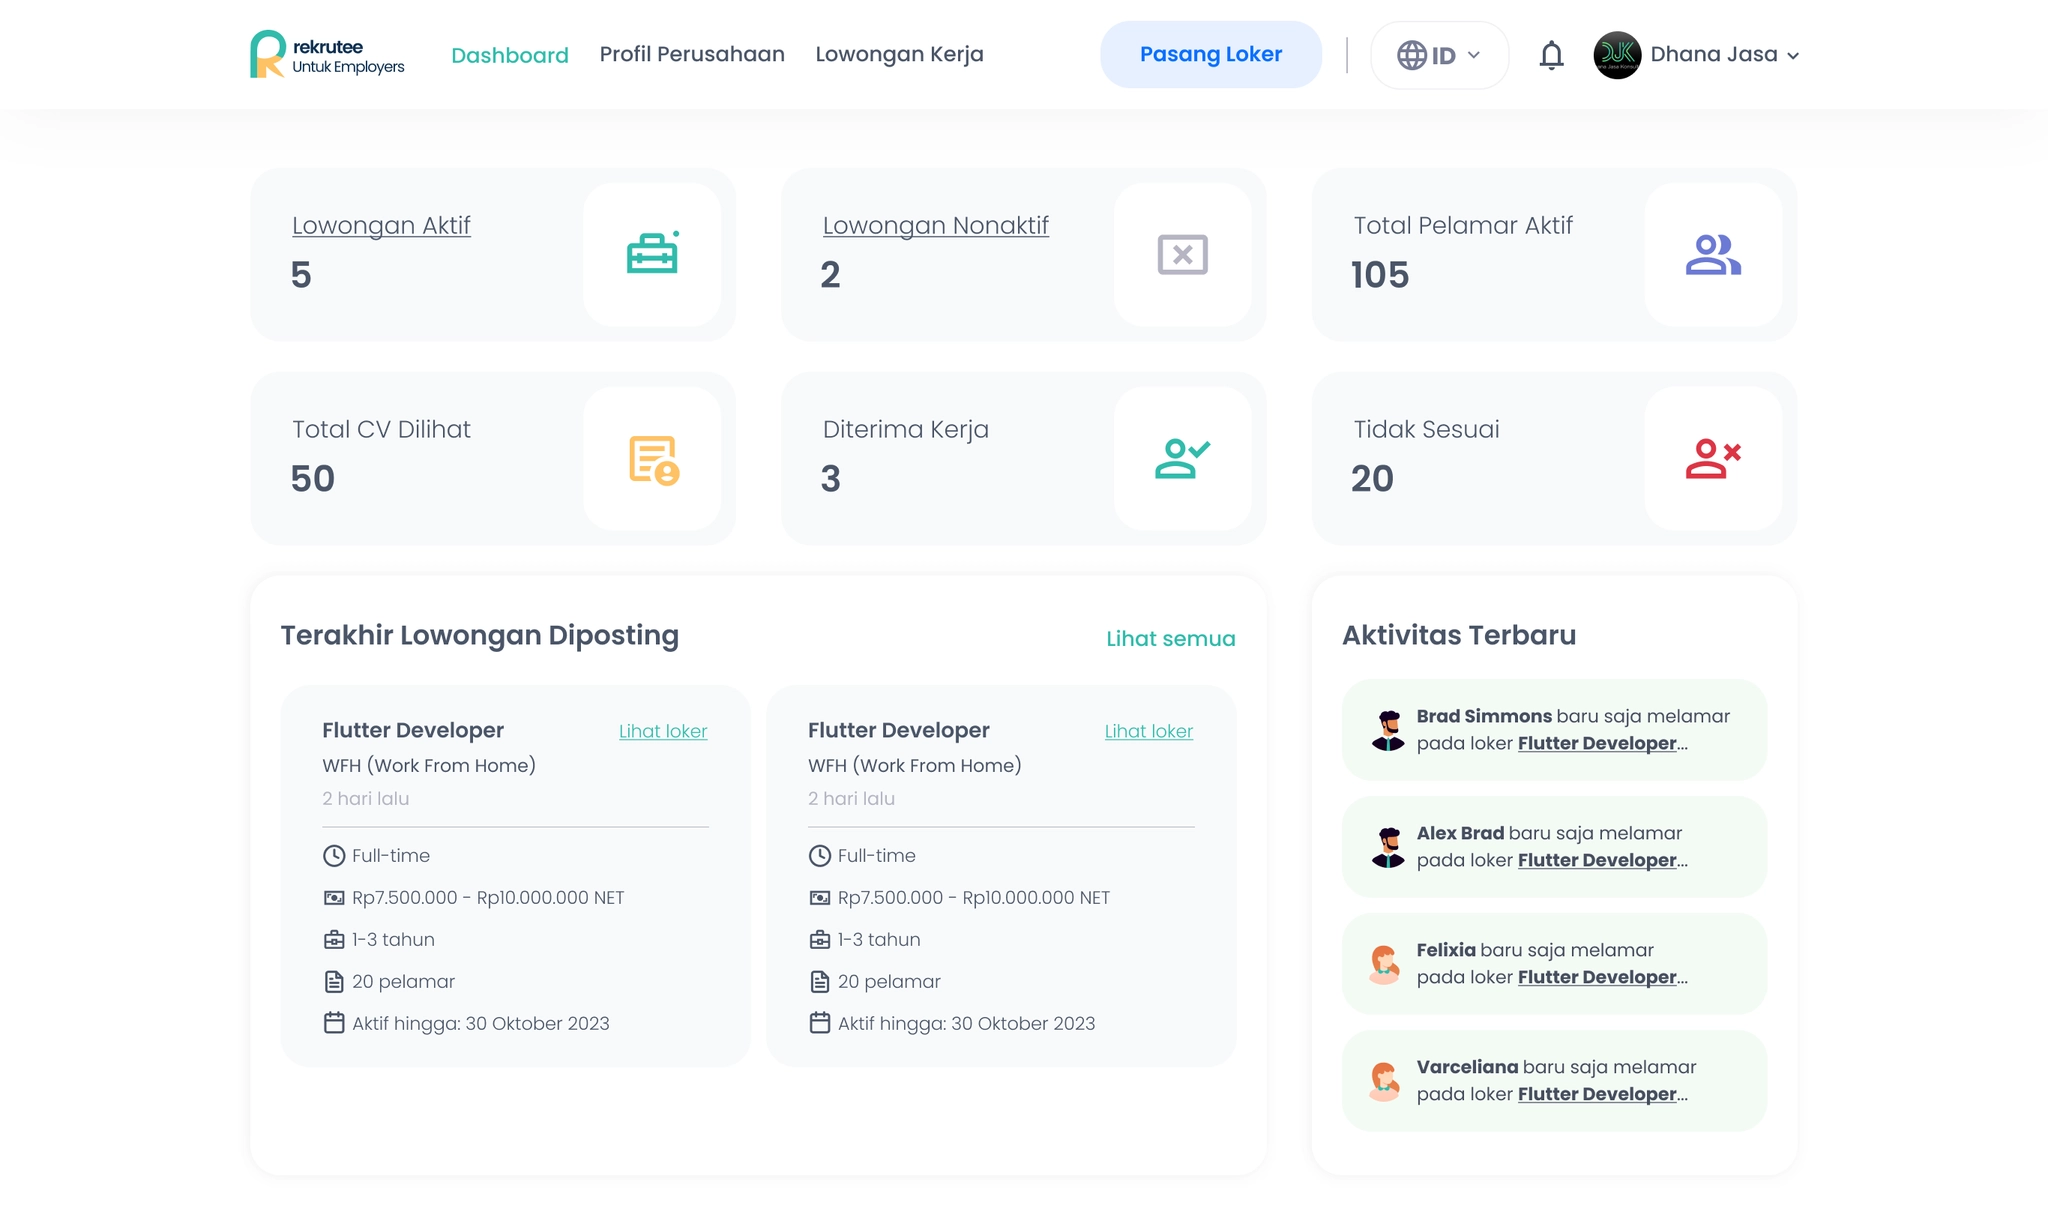
Task: Click the CV document icon on Total CV Dilihat
Action: click(653, 459)
